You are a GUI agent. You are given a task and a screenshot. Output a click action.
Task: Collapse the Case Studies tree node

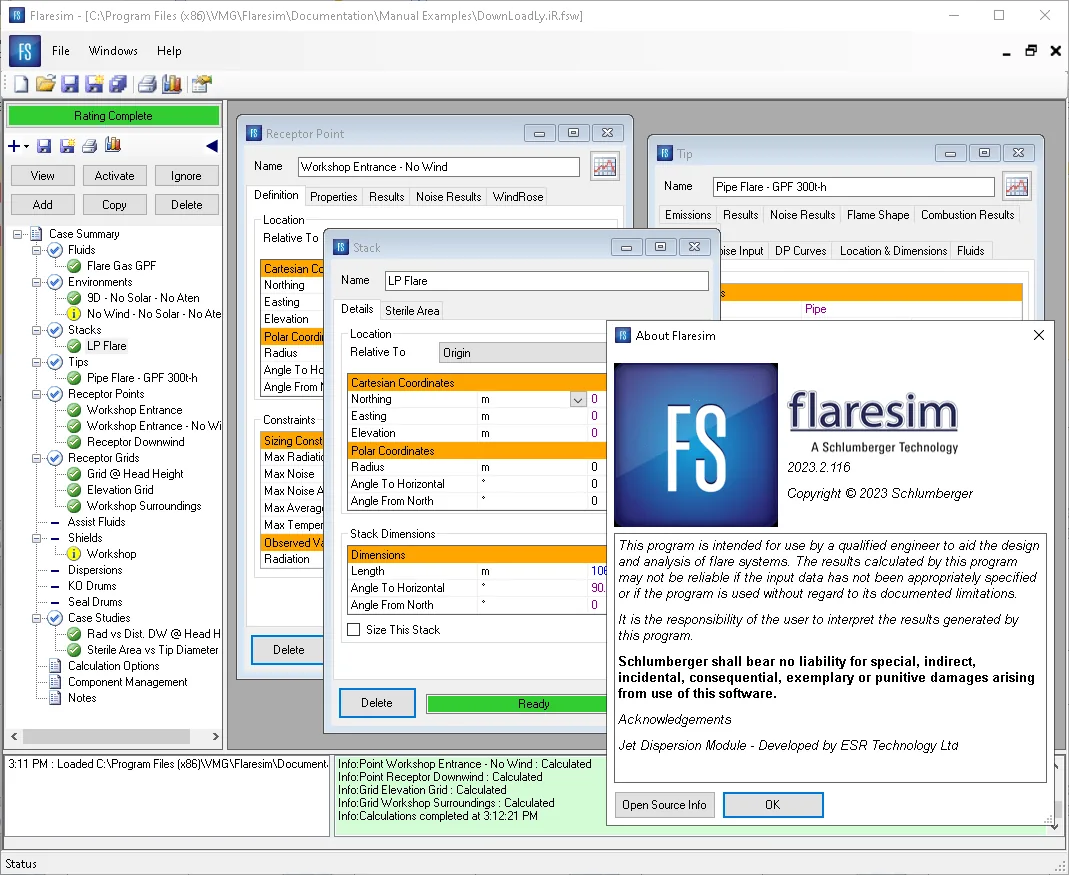point(37,618)
